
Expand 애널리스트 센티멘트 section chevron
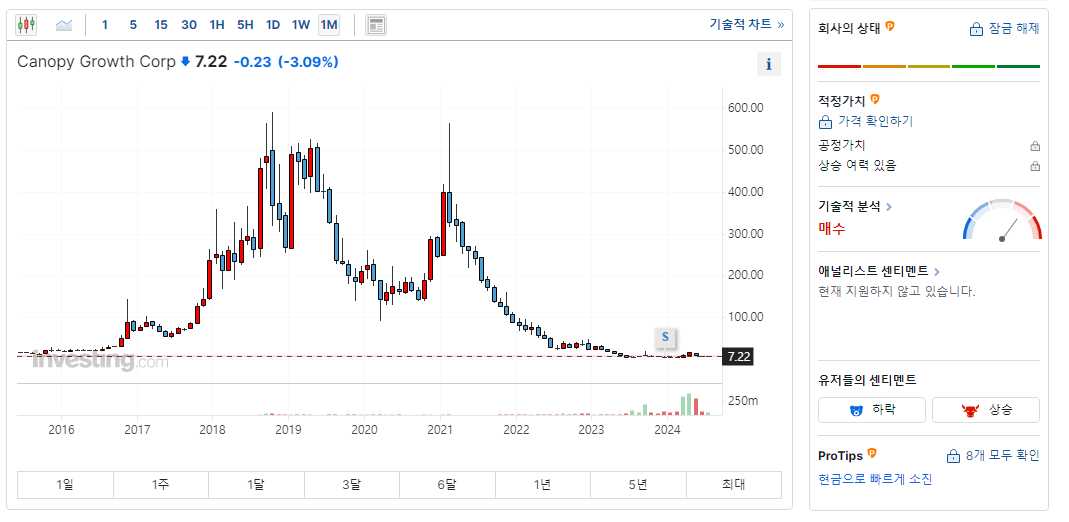tap(937, 271)
